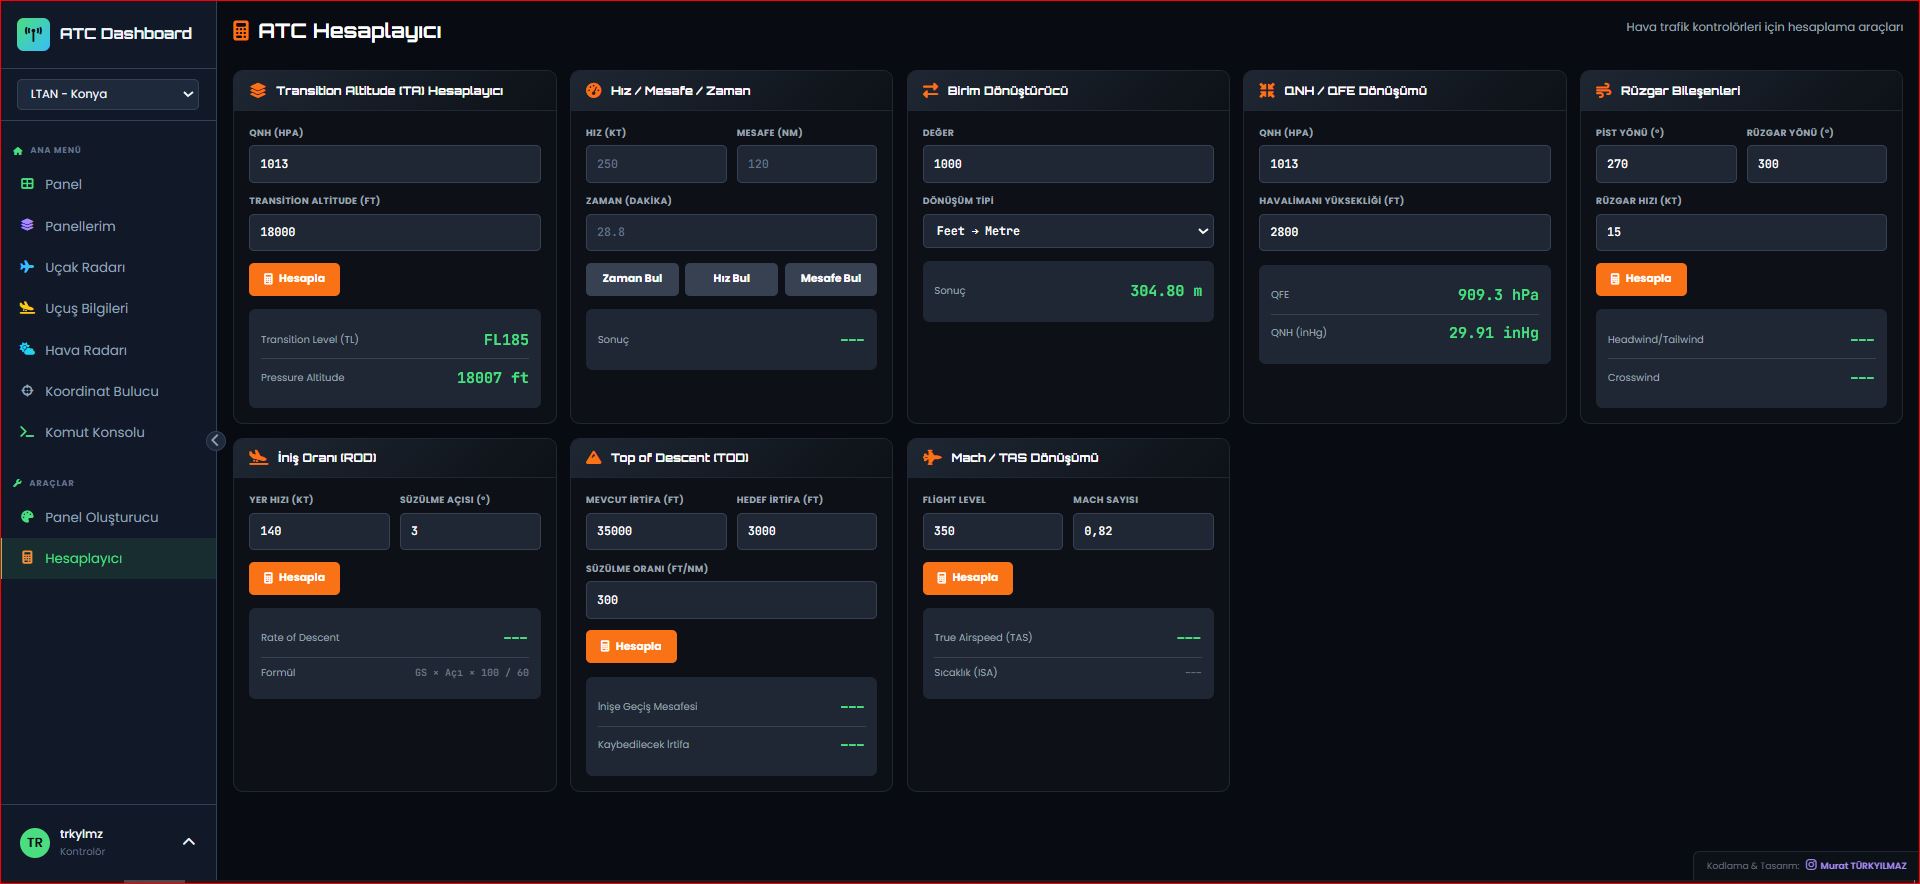Viewport: 1920px width, 884px height.
Task: Click the Hız / Mesafe / Zaman gauge icon
Action: coord(593,91)
